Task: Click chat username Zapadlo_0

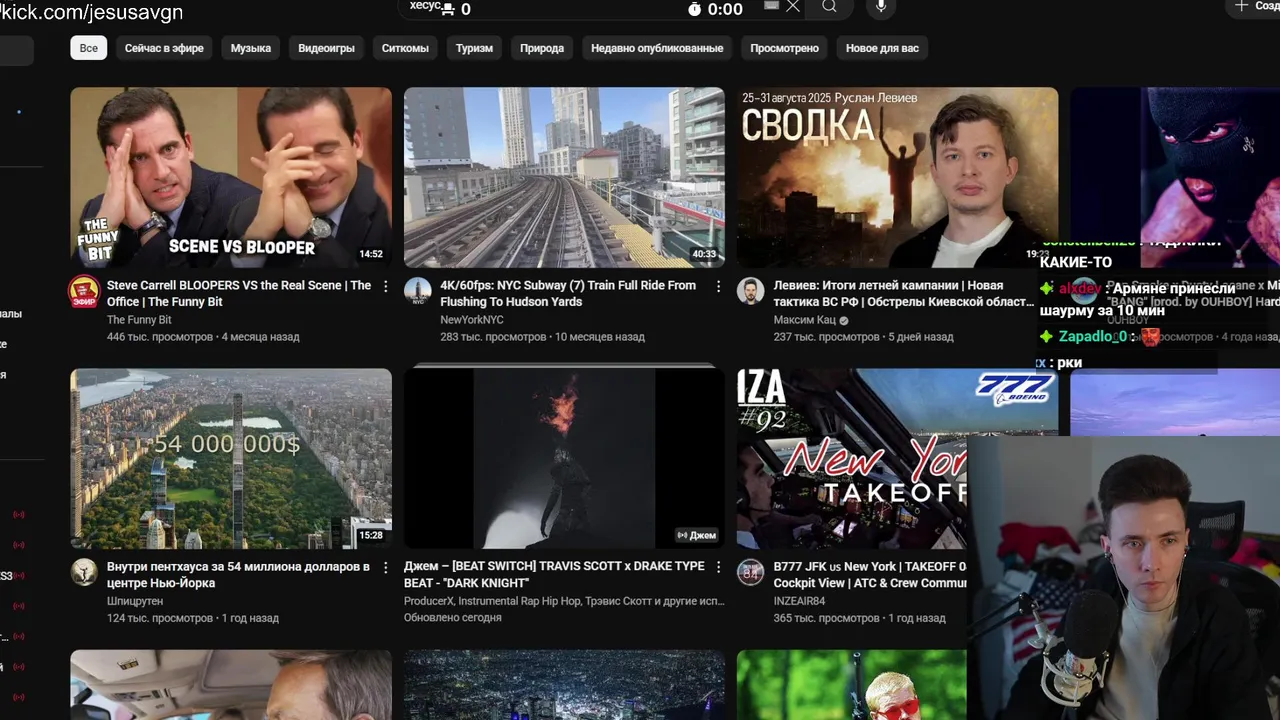Action: tap(1092, 337)
